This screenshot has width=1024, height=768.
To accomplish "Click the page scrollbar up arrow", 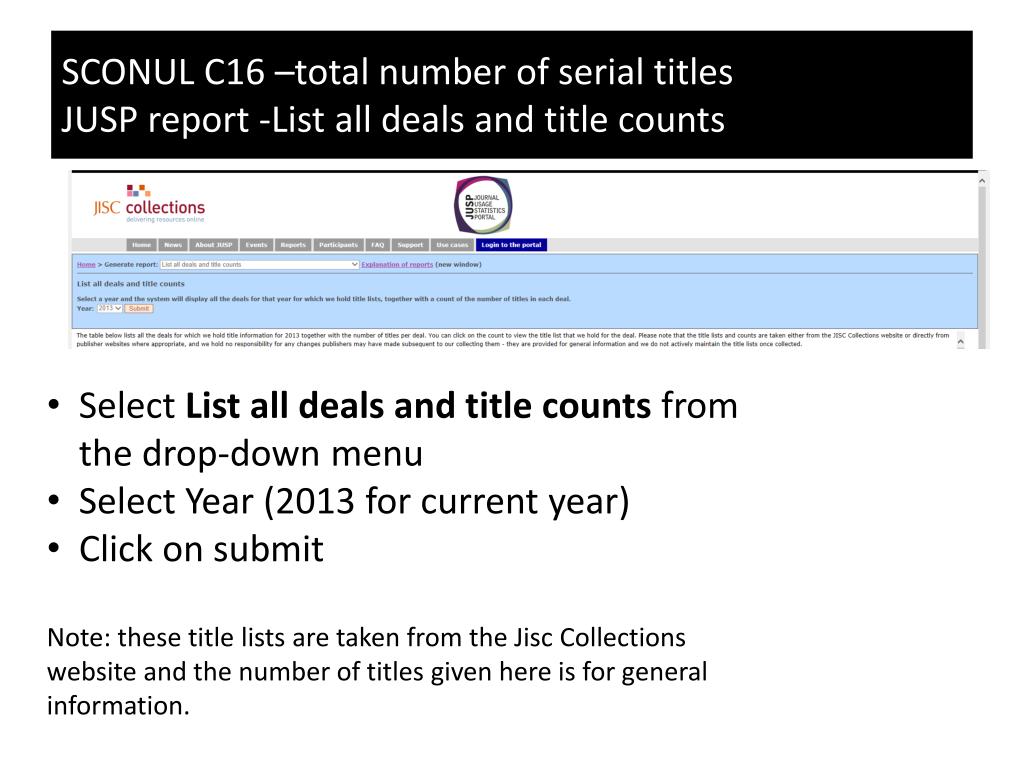I will (x=982, y=180).
